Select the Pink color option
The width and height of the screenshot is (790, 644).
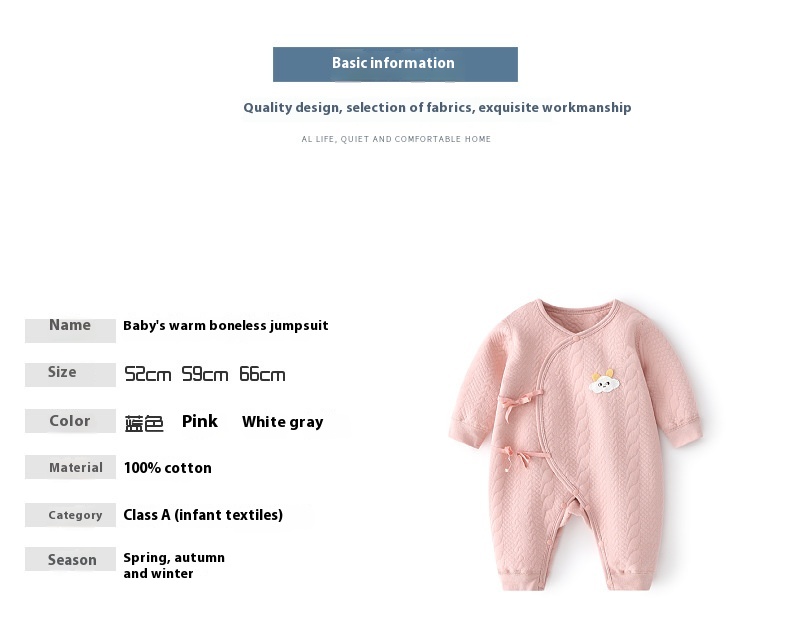pyautogui.click(x=200, y=421)
